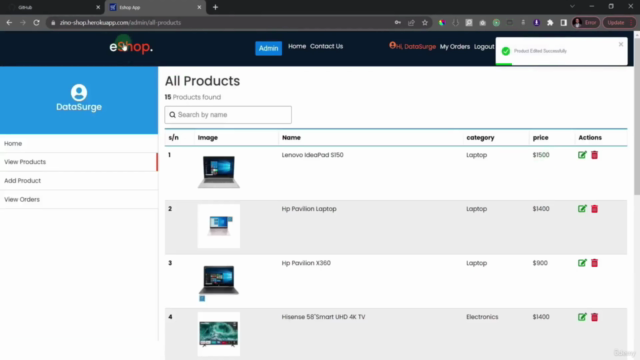Select View Orders in the sidebar
This screenshot has width=640, height=360.
tap(79, 200)
